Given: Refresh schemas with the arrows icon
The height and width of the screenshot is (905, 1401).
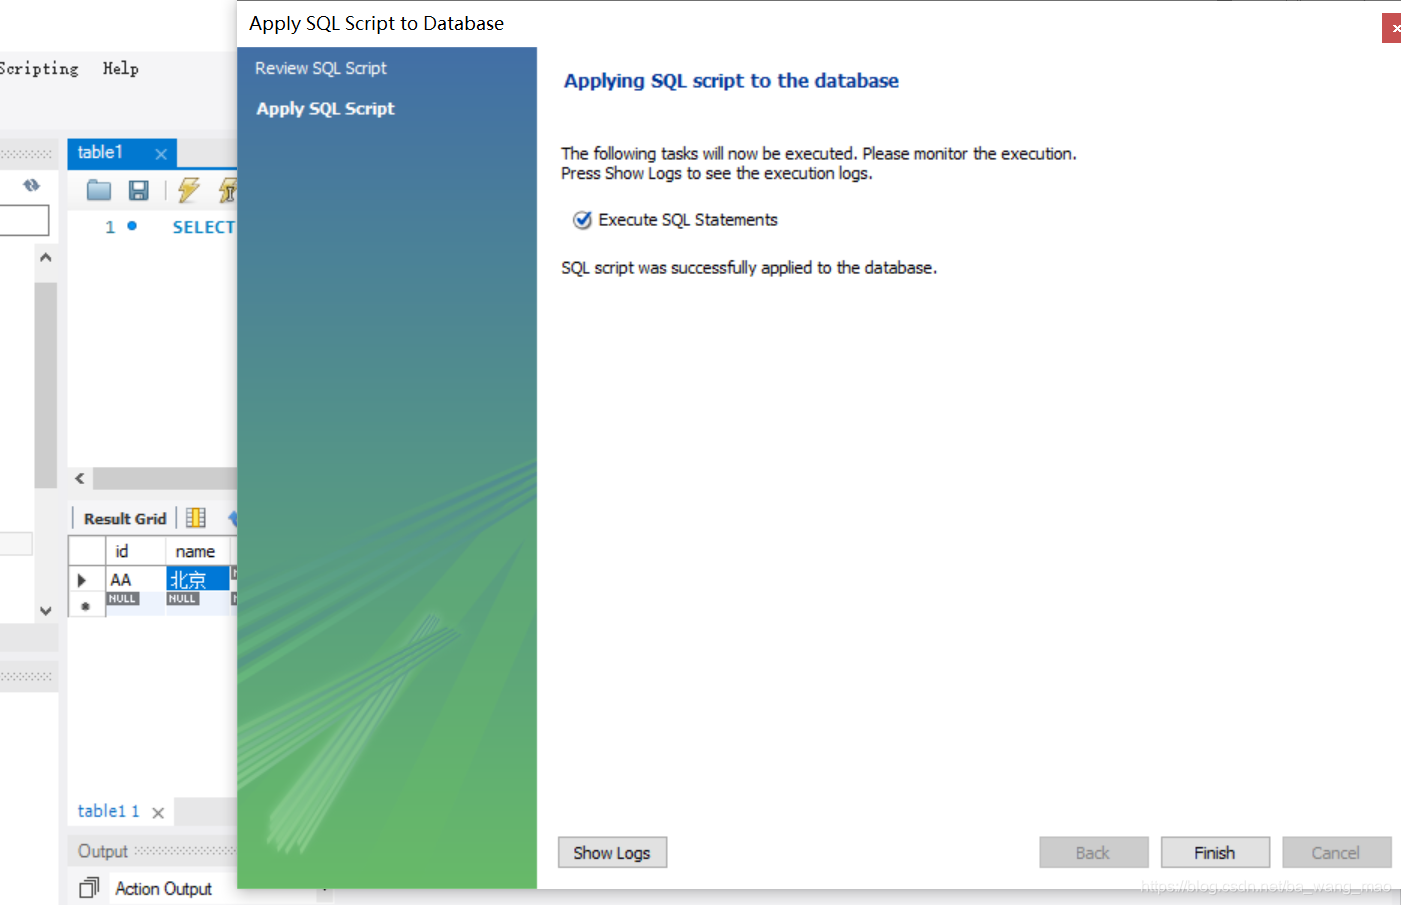Looking at the screenshot, I should pyautogui.click(x=31, y=185).
